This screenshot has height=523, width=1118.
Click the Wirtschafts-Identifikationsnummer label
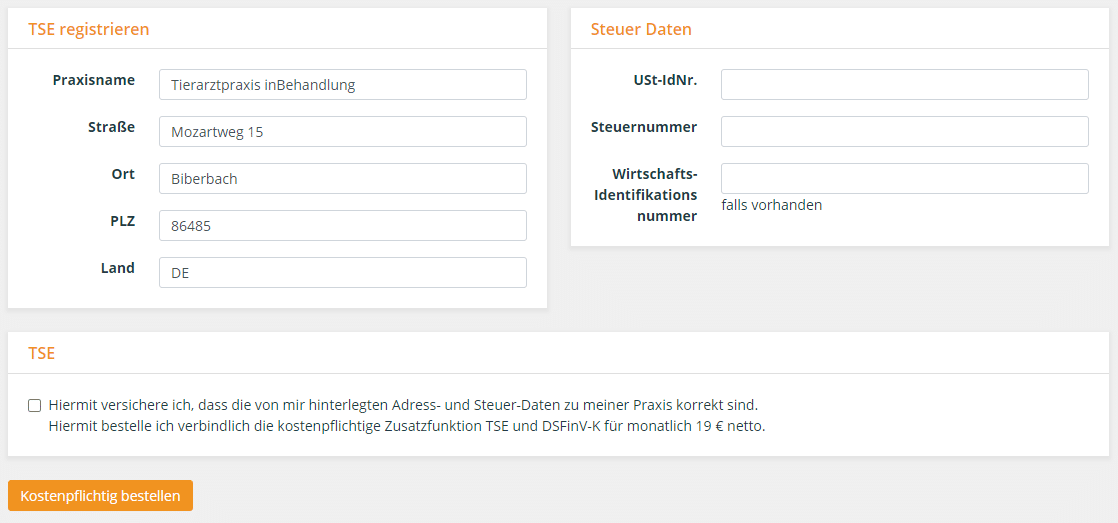tap(645, 195)
